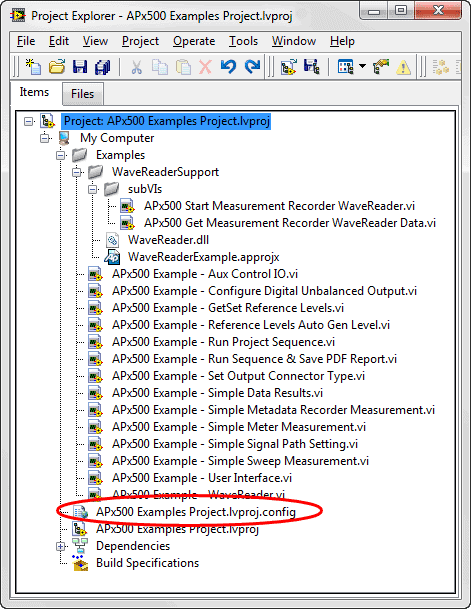Open the Operate menu

click(194, 41)
